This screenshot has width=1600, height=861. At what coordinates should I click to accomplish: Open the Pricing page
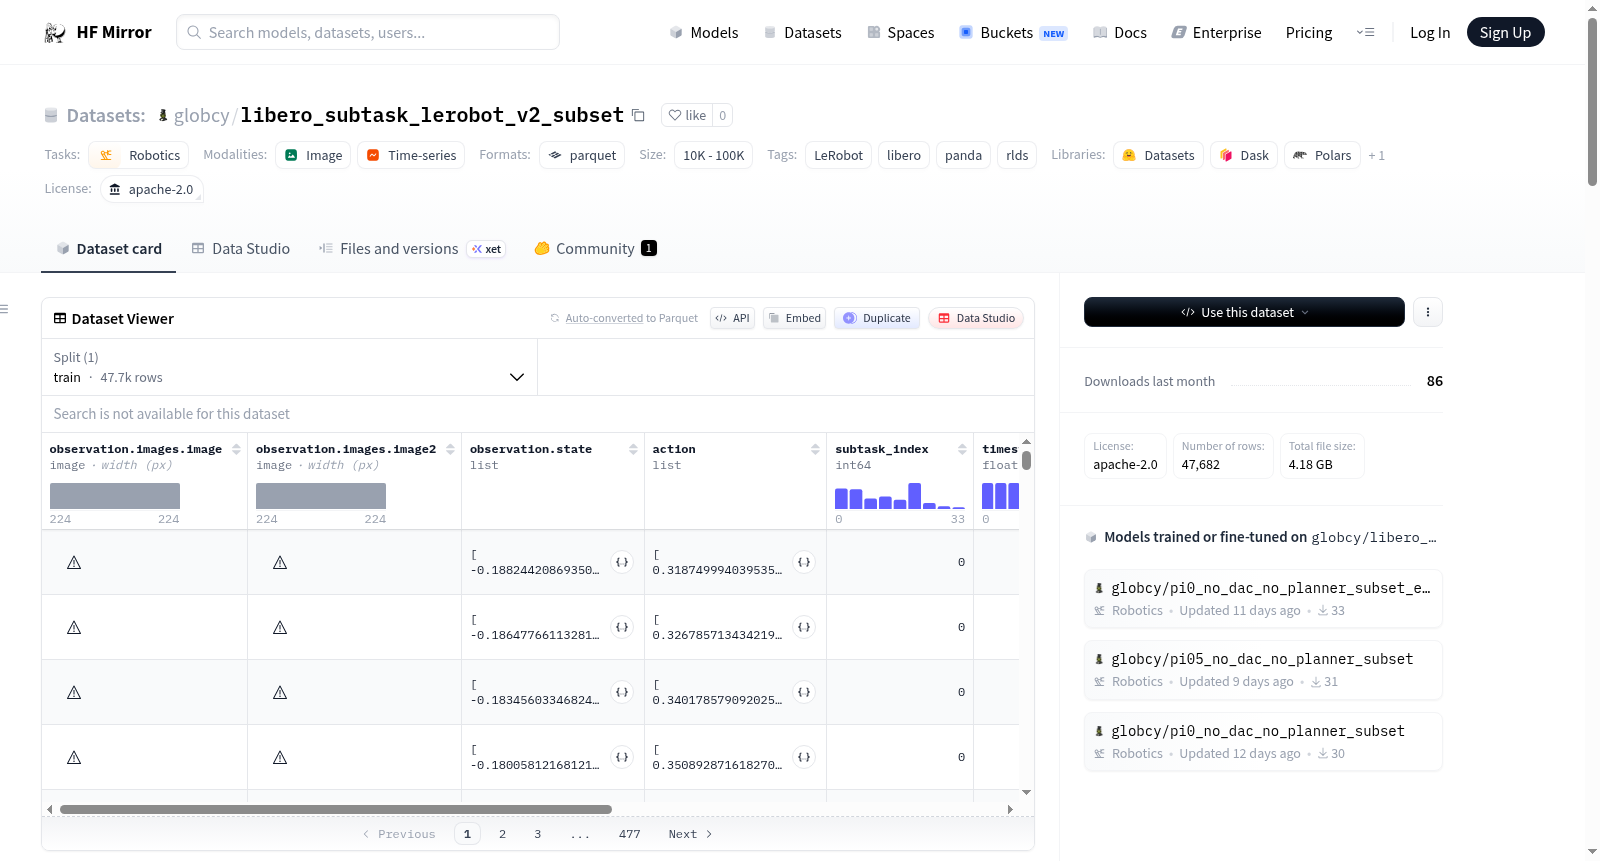click(1309, 33)
